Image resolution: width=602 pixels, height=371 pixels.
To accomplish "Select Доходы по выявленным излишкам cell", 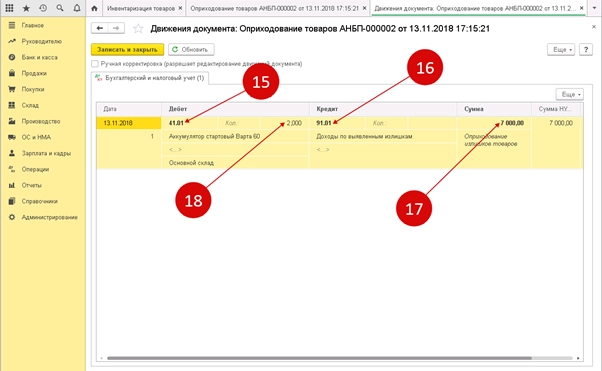I will [383, 136].
